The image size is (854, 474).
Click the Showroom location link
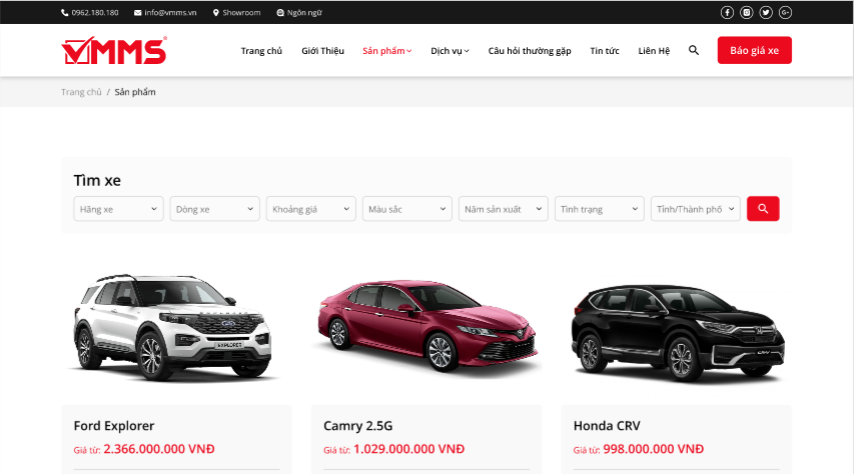236,13
